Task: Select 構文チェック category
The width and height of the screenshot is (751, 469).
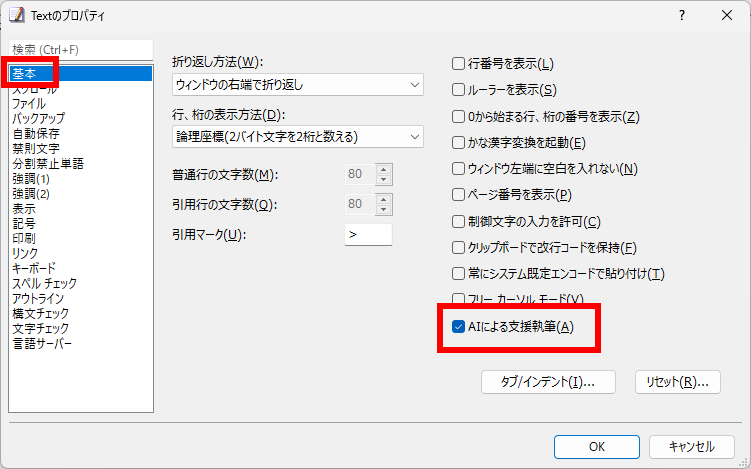Action: click(x=80, y=313)
